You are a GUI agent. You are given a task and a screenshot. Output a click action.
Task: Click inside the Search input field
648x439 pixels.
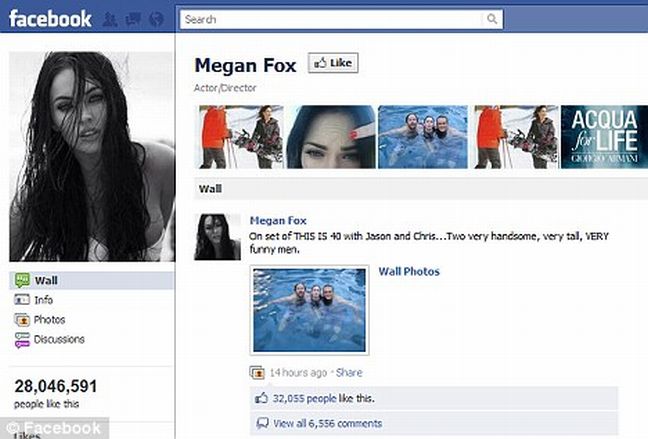330,19
